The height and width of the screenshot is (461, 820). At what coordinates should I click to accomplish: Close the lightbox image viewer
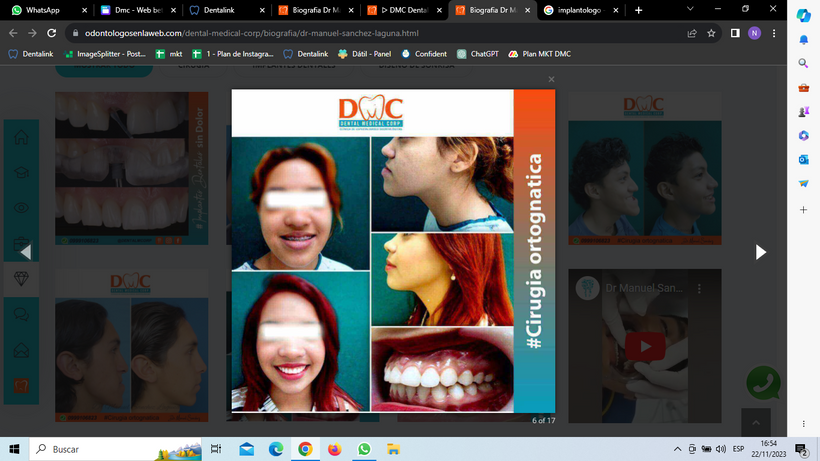tap(550, 79)
